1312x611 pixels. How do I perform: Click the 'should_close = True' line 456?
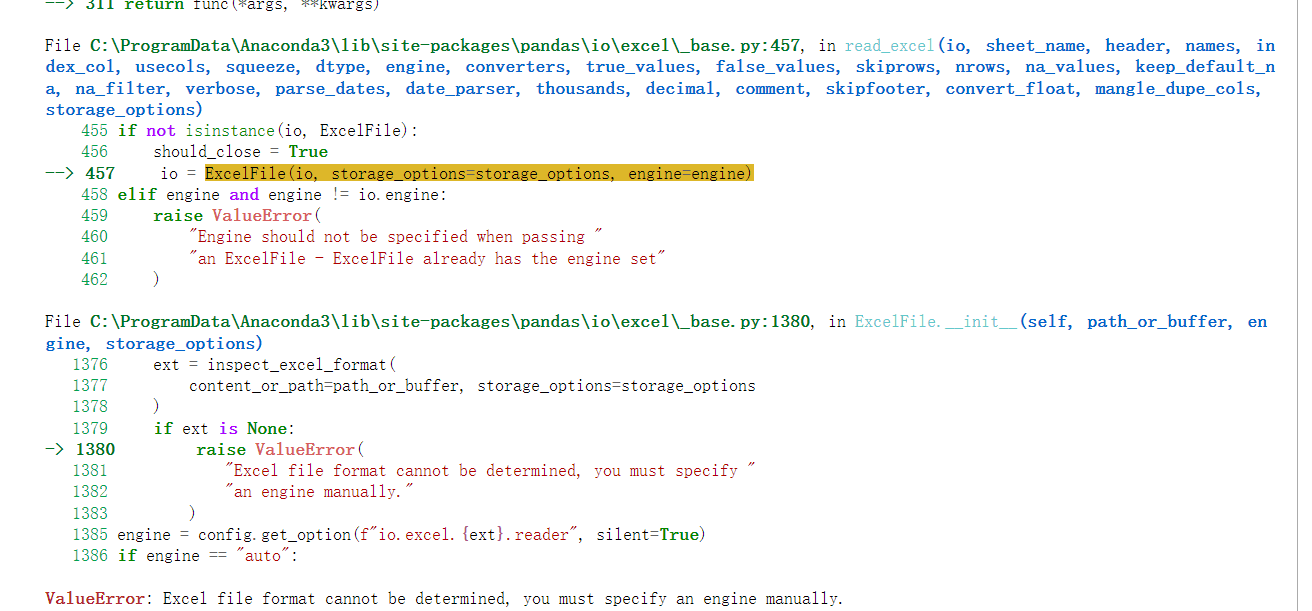[240, 152]
